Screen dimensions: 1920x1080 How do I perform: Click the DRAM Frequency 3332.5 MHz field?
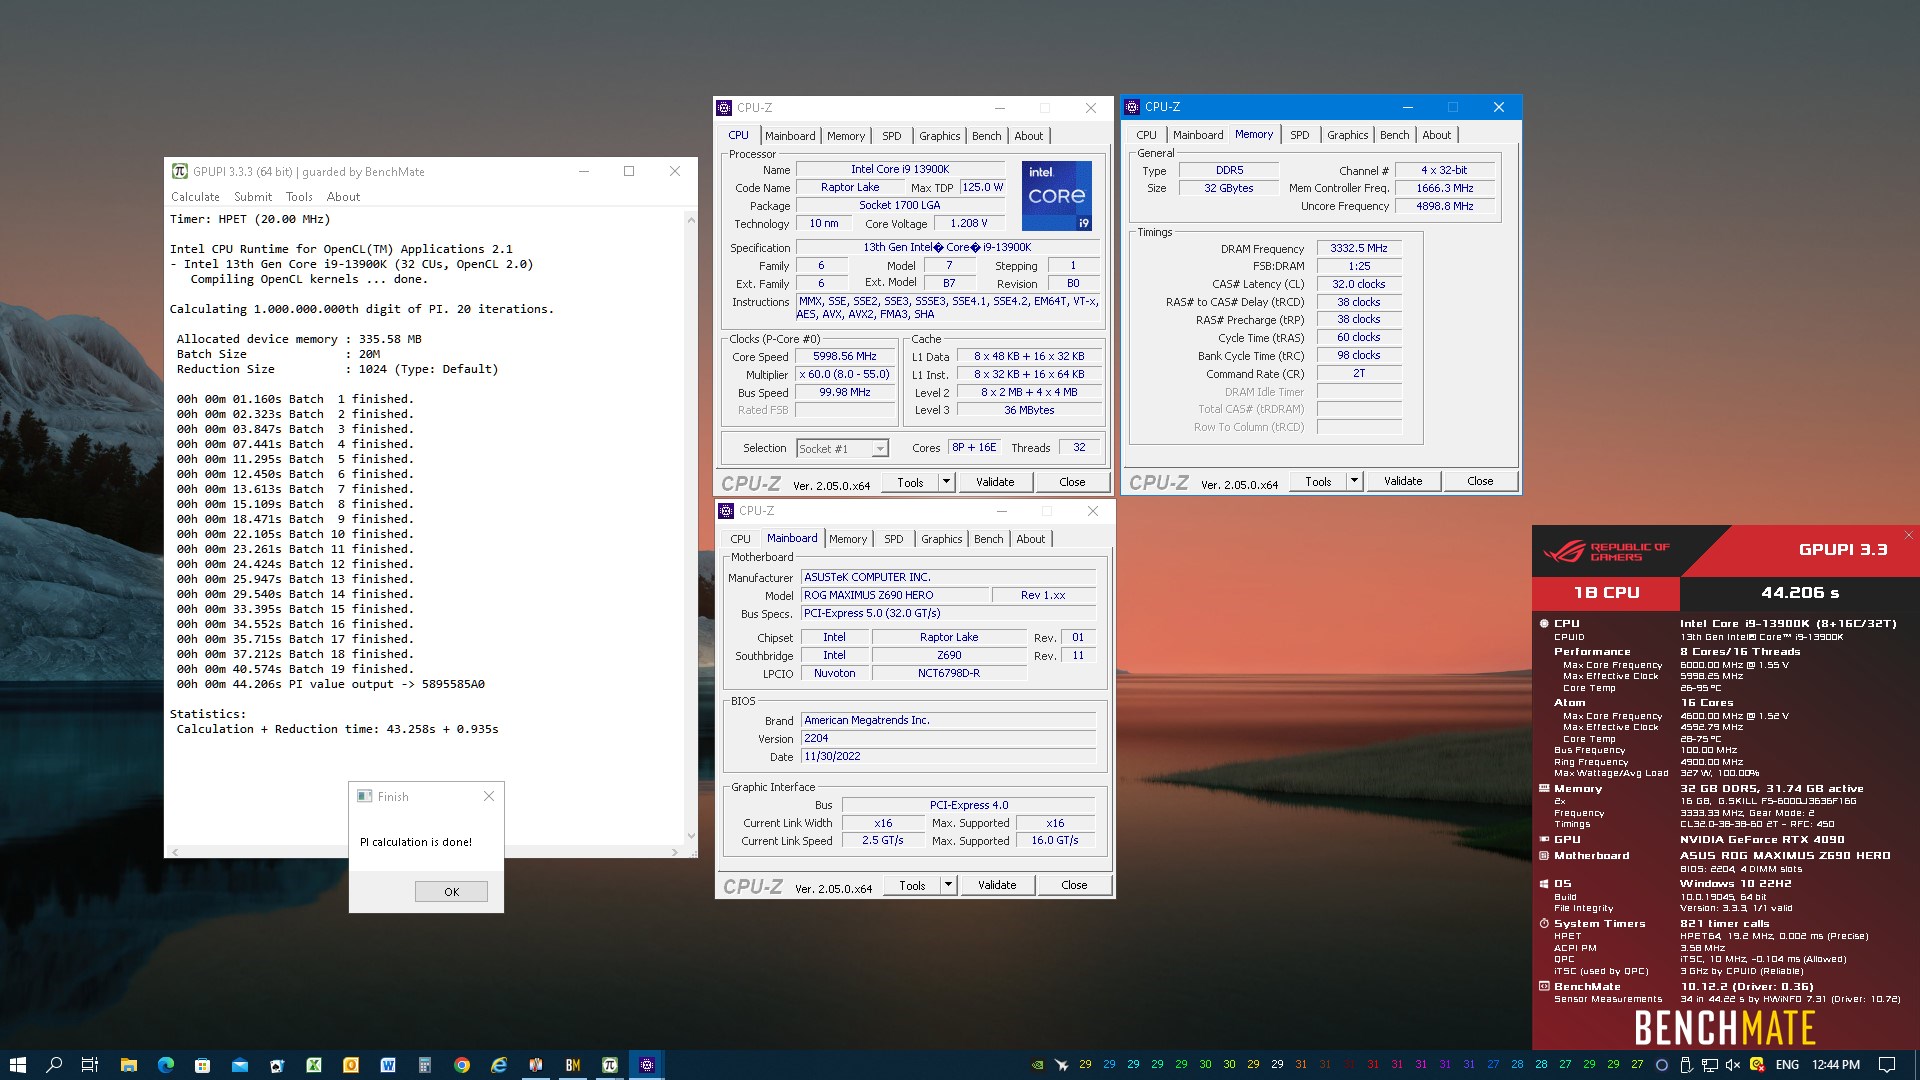(1359, 248)
